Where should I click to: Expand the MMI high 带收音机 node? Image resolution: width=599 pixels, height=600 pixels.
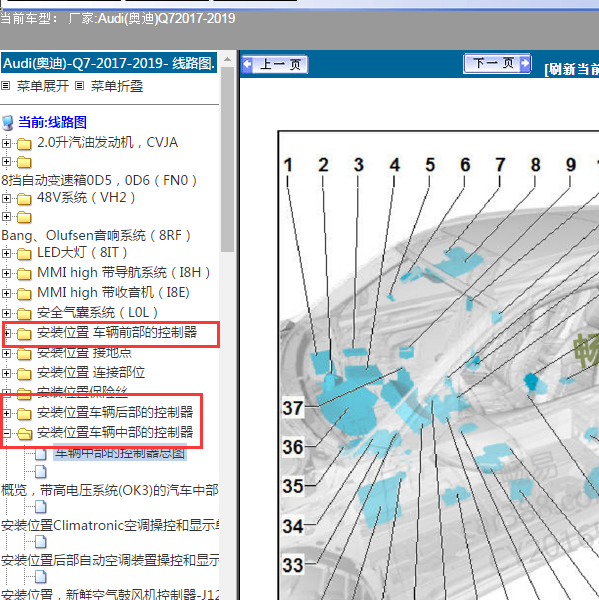tap(6, 293)
